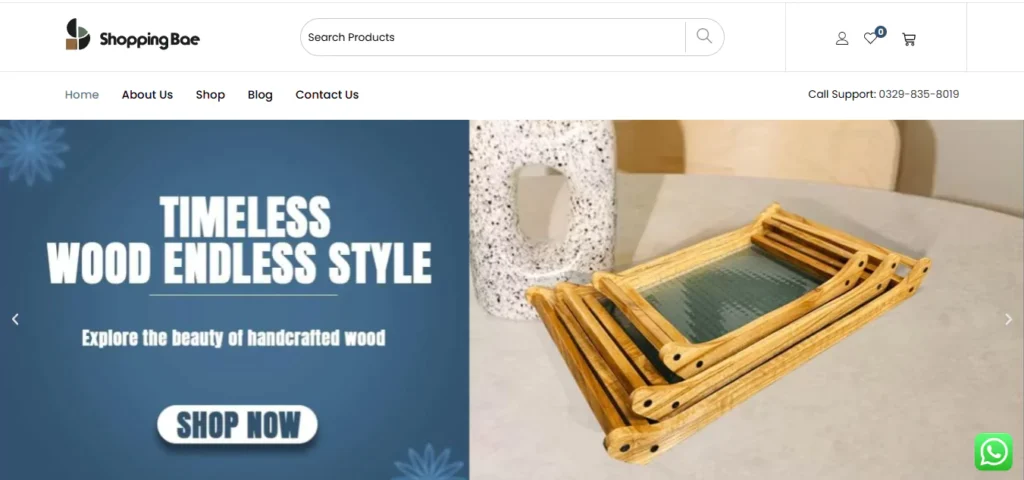
Task: Click the Shopping Bae brand name text
Action: pyautogui.click(x=150, y=39)
